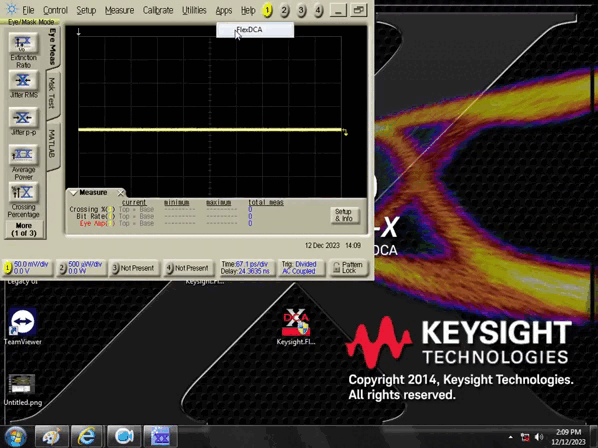Select the Jitter RMS measurement icon
Screen dimensions: 598x448
23,80
